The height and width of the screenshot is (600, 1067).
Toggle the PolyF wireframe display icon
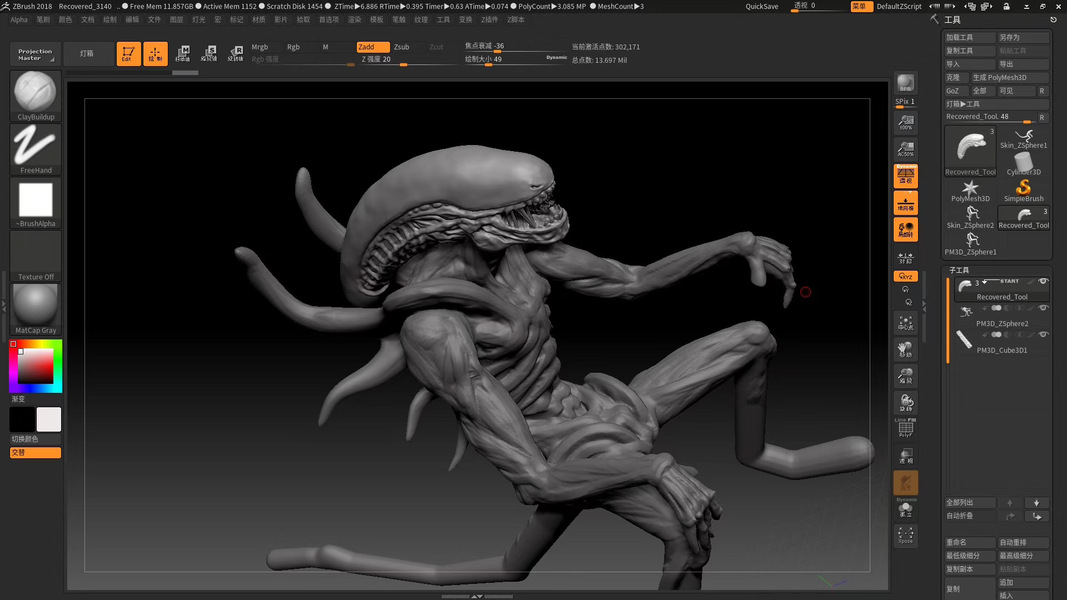(905, 428)
